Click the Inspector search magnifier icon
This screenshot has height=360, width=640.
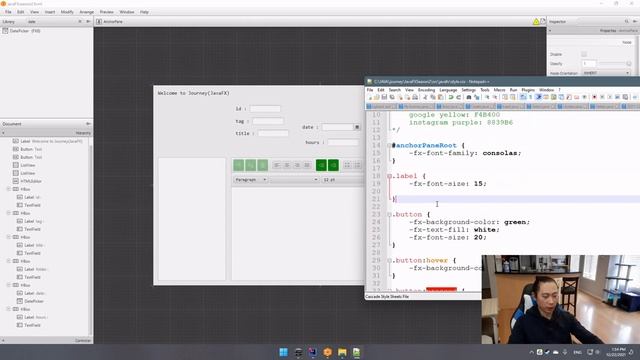627,21
